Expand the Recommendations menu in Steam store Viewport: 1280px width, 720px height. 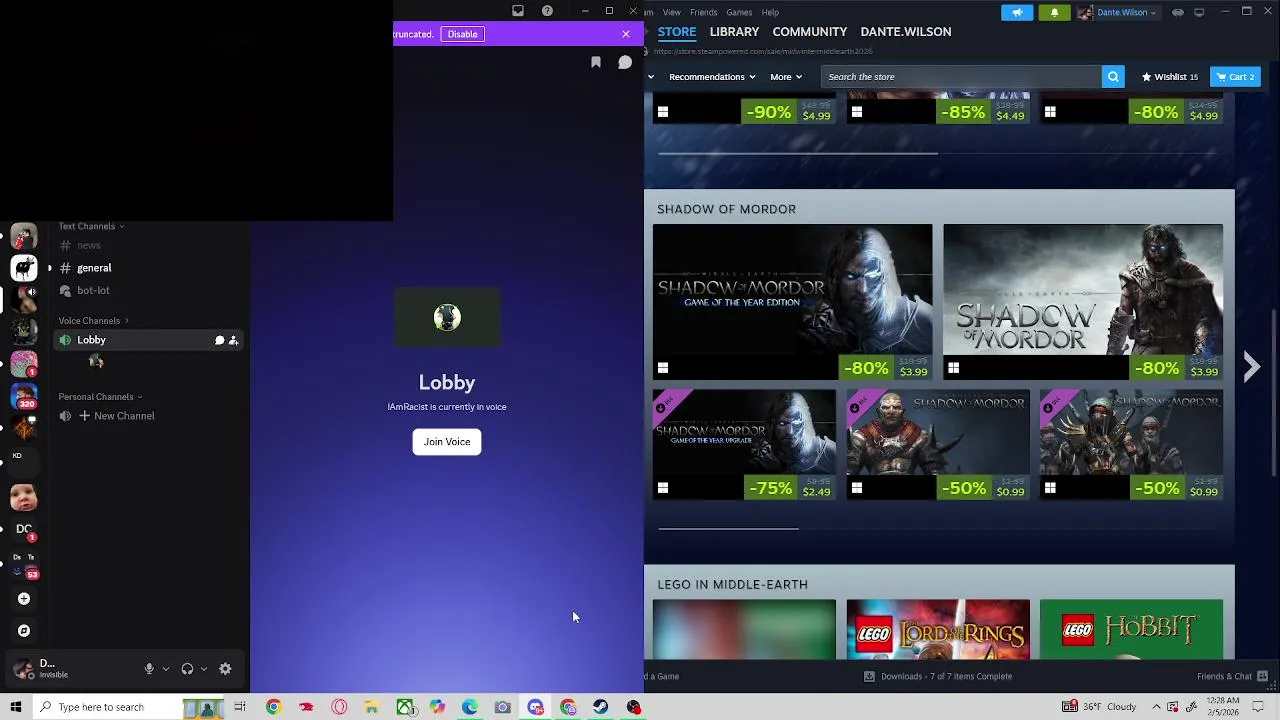pos(711,77)
